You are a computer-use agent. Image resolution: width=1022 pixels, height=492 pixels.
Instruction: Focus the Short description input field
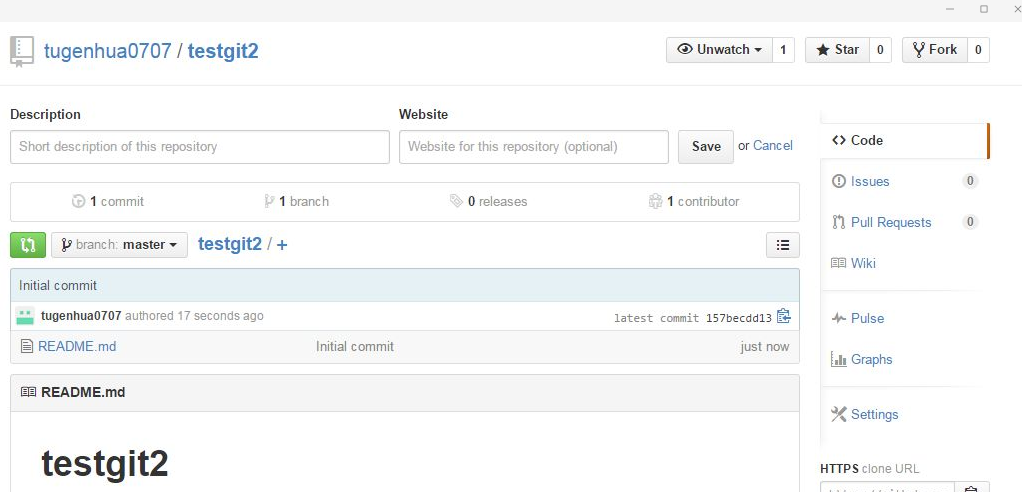200,147
